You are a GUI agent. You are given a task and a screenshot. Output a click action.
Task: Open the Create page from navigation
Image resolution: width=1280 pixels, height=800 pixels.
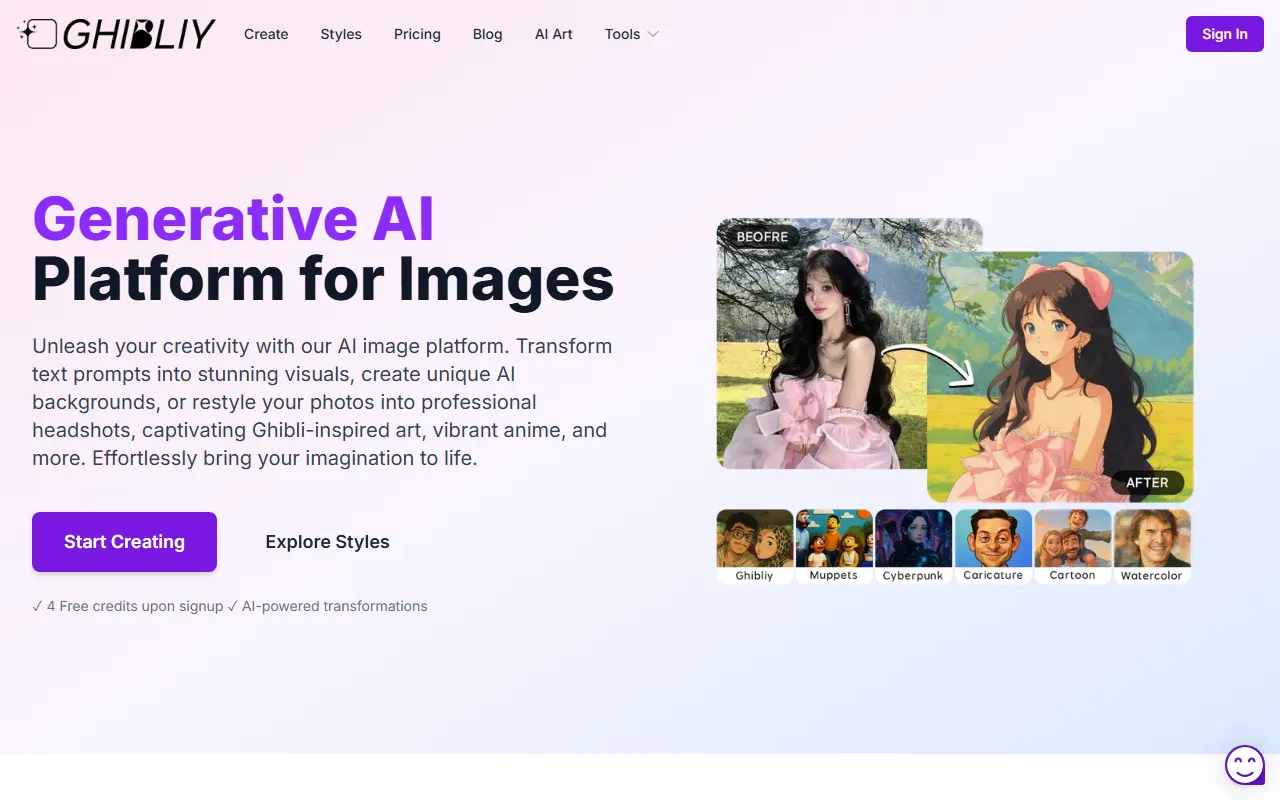pos(266,34)
